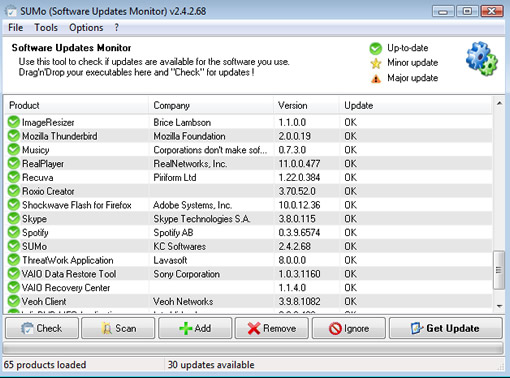510x378 pixels.
Task: Open the Options menu
Action: coord(86,27)
